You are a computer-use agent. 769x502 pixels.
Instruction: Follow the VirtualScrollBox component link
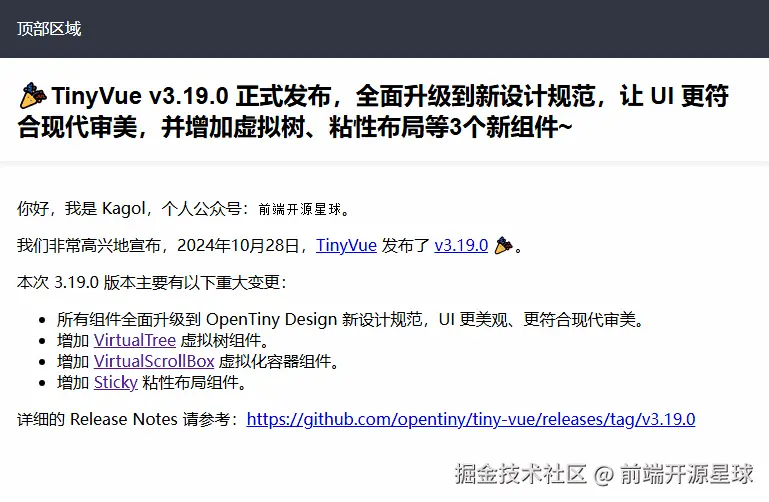click(154, 361)
